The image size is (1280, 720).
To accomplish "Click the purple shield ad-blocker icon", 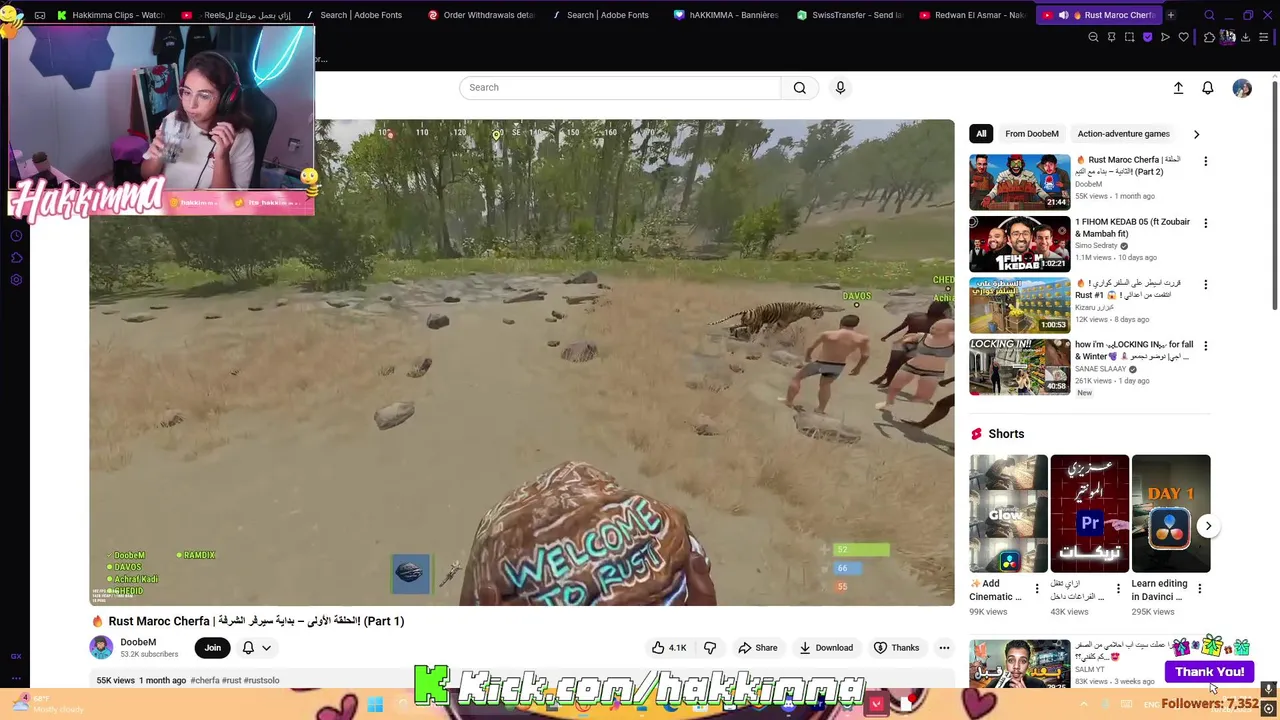I will (1147, 37).
